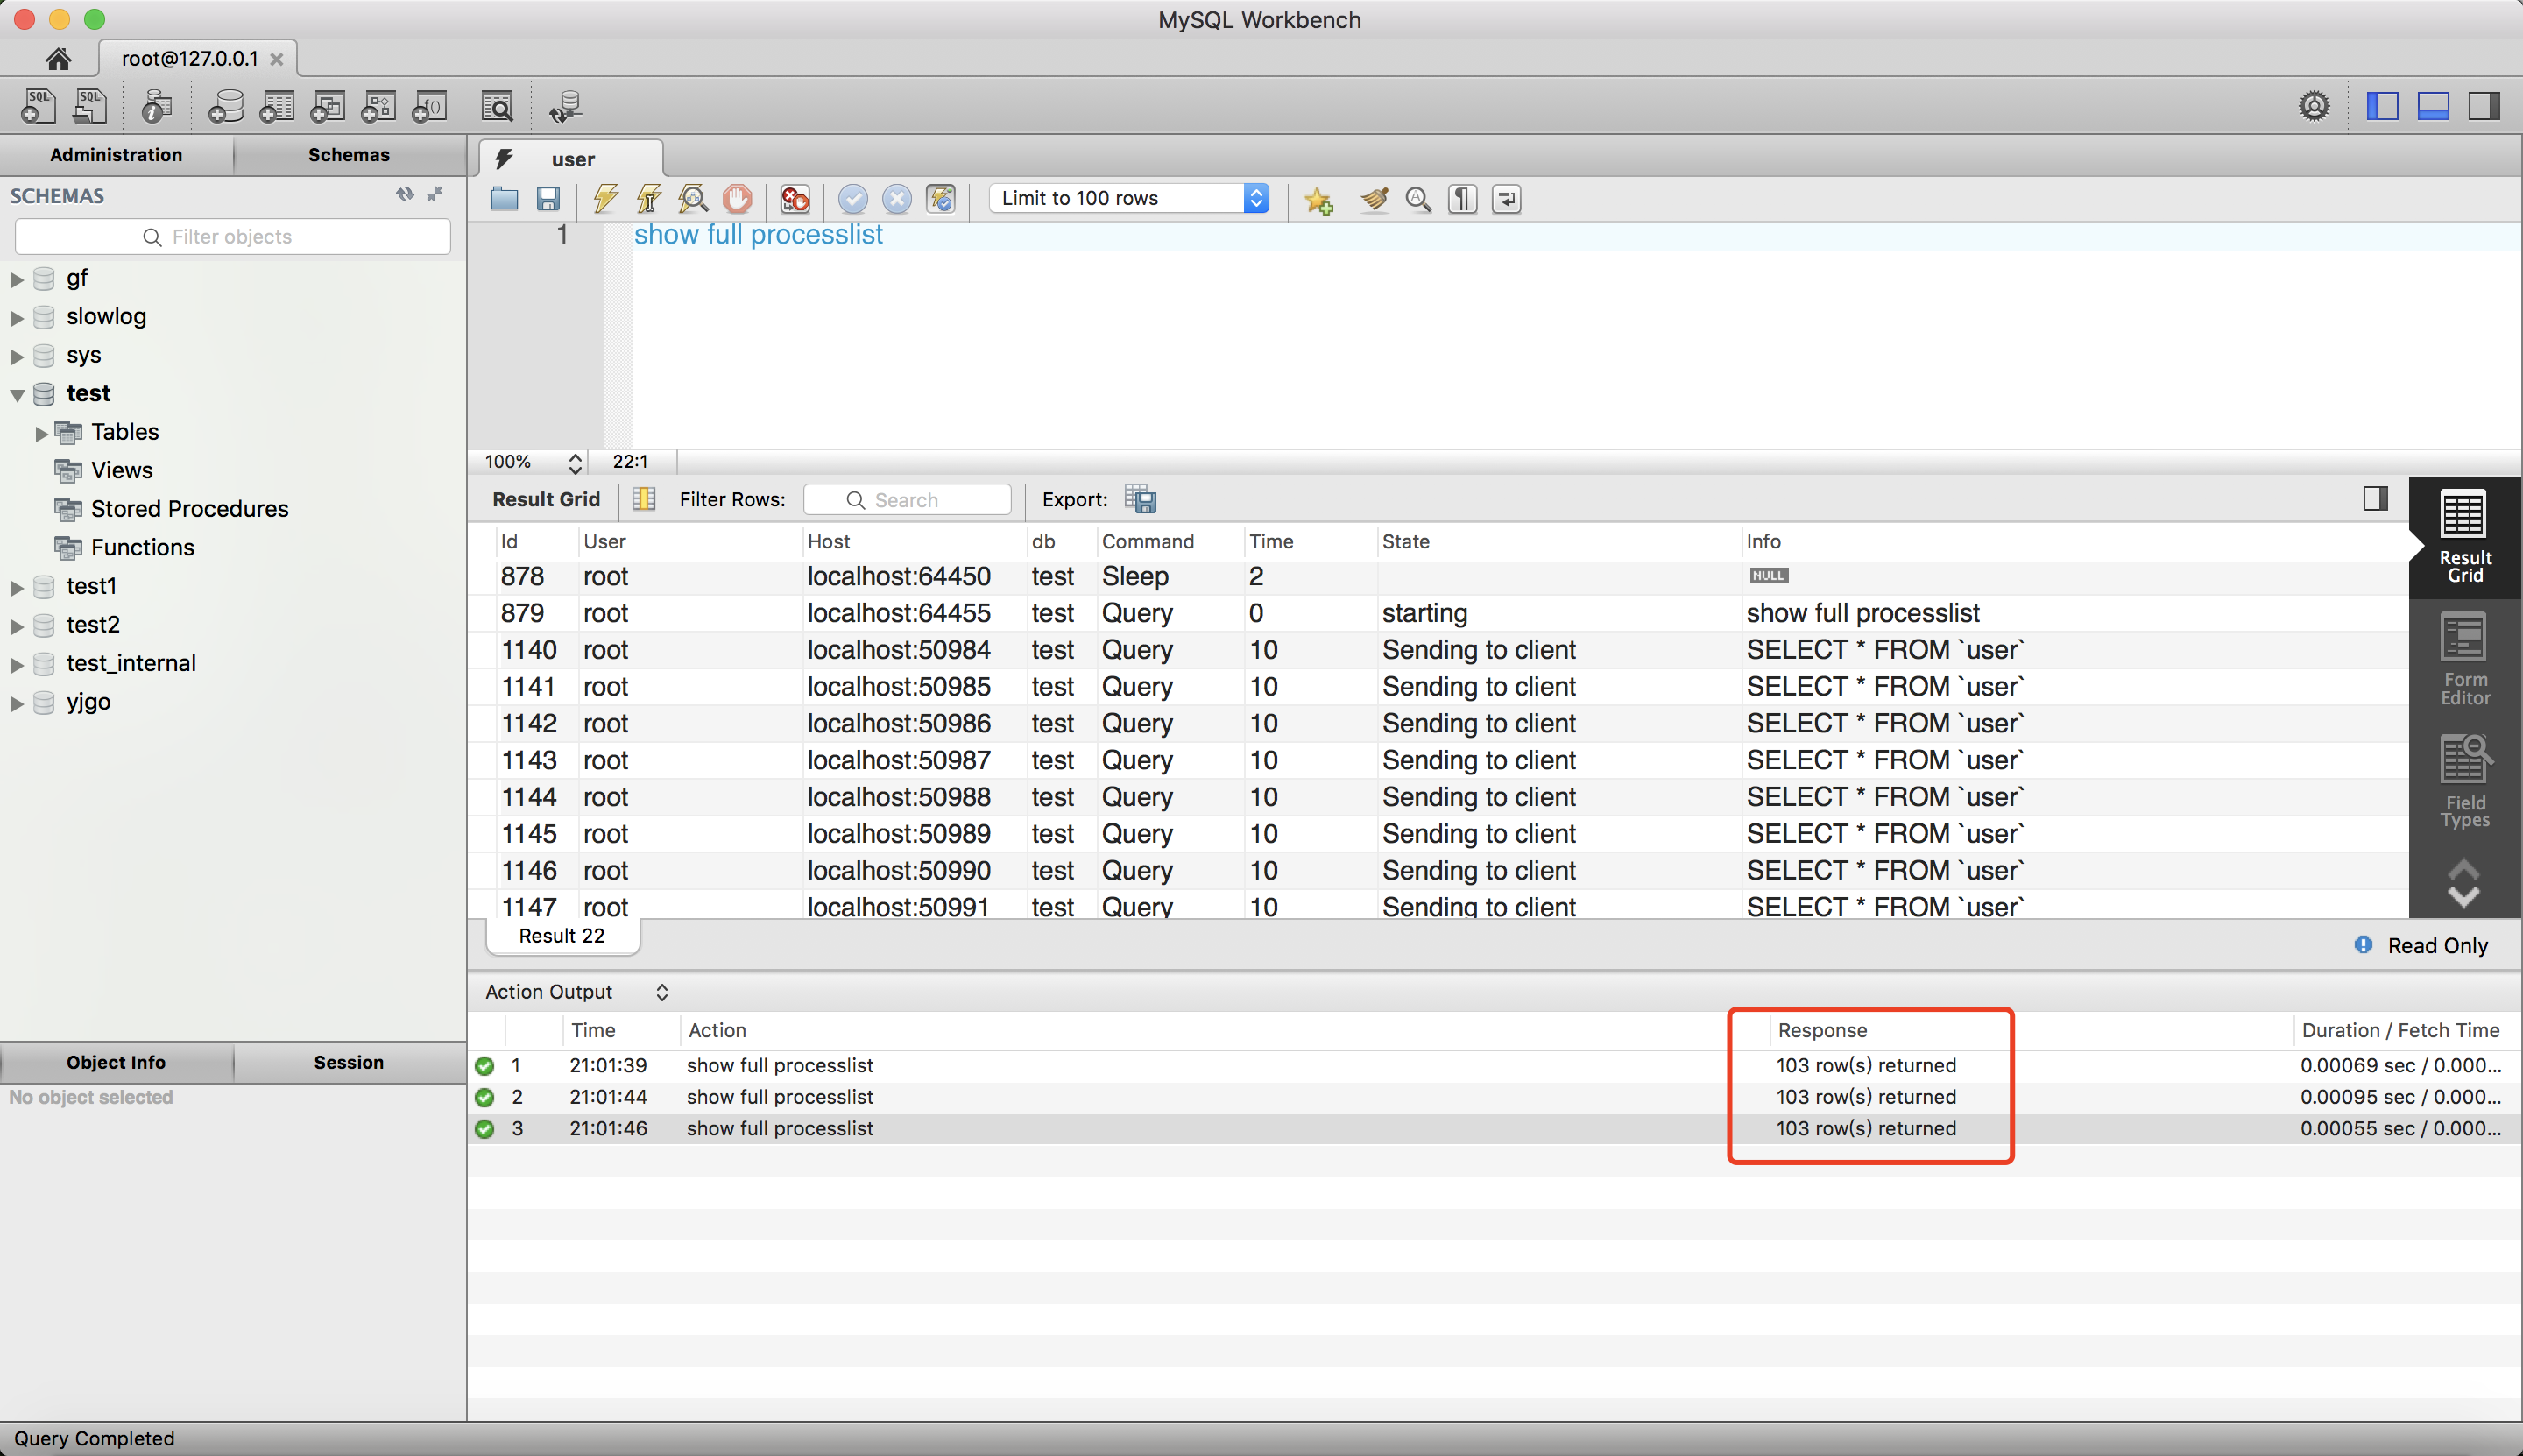The image size is (2523, 1456).
Task: Execute the query lightning bolt icon
Action: 605,198
